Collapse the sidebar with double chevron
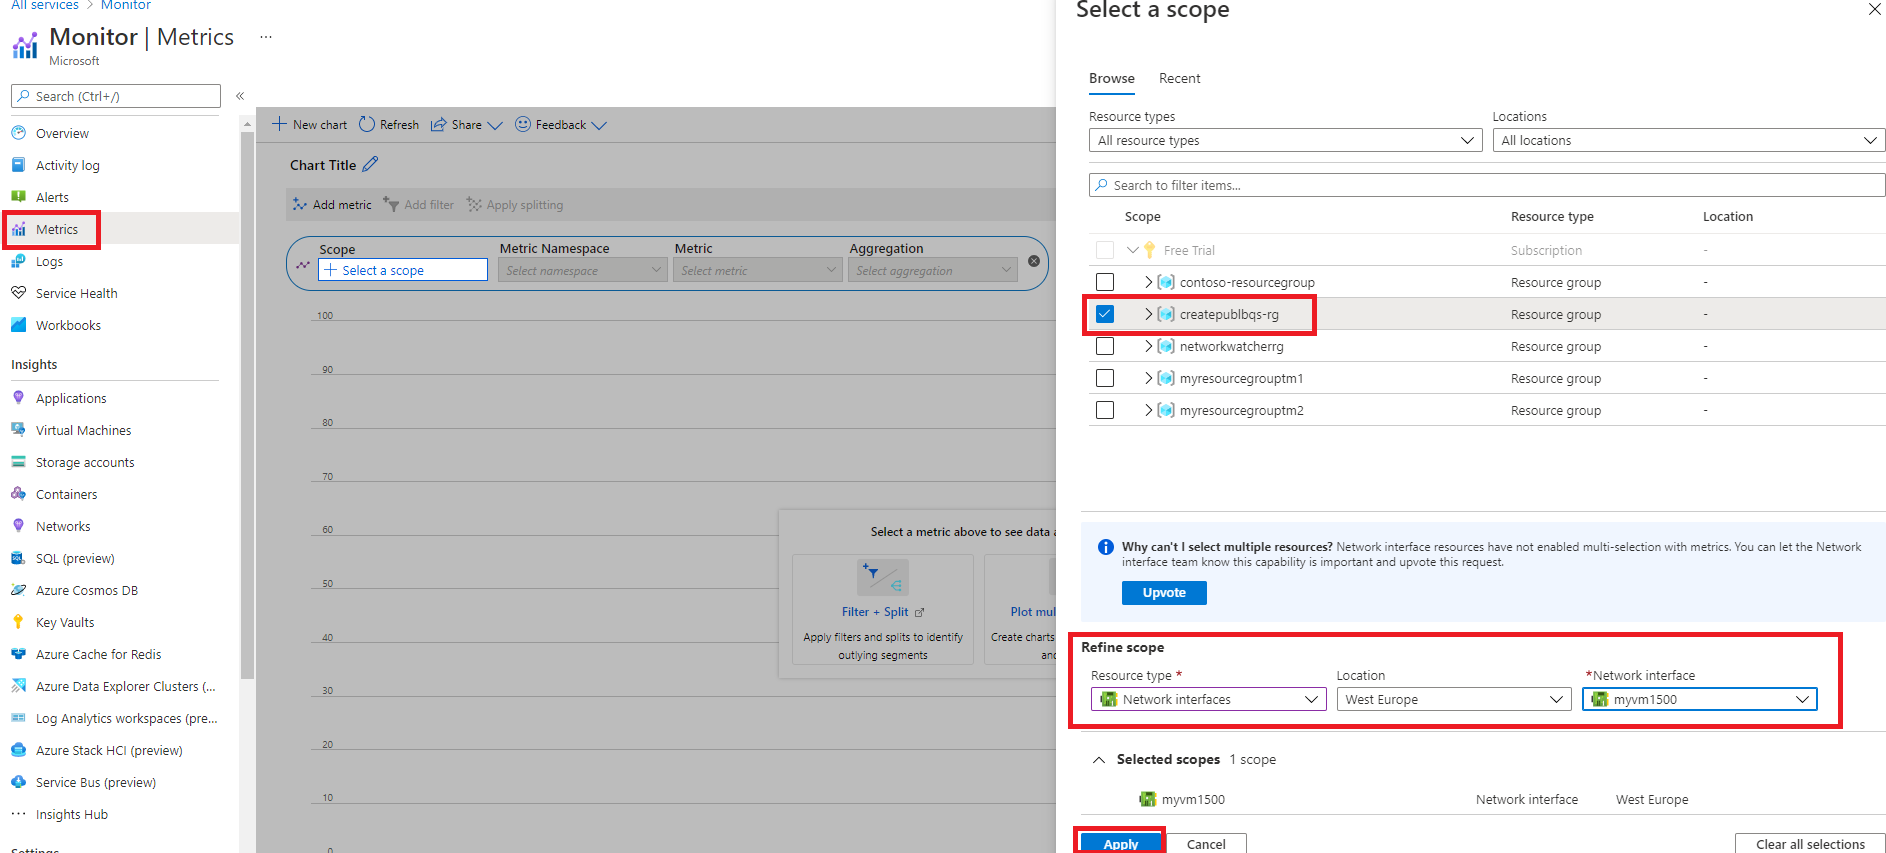1886x853 pixels. coord(240,96)
